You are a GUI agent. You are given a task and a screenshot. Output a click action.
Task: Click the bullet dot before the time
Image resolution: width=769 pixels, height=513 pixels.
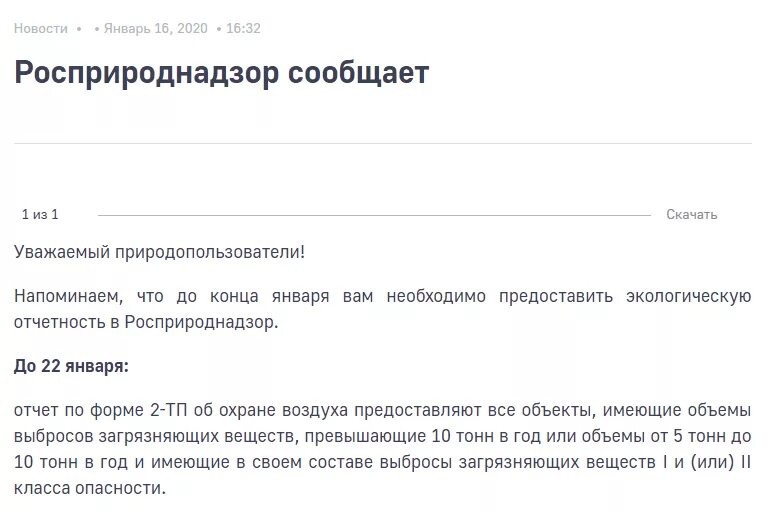pos(219,29)
